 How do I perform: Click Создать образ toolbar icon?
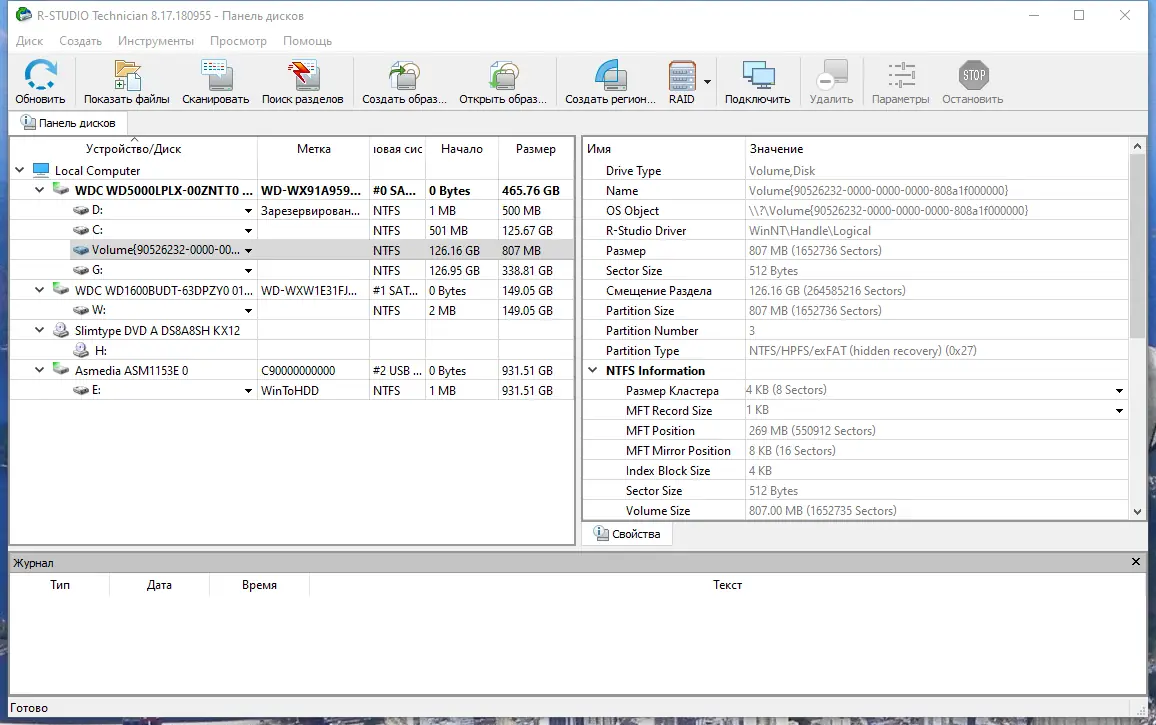coord(405,80)
